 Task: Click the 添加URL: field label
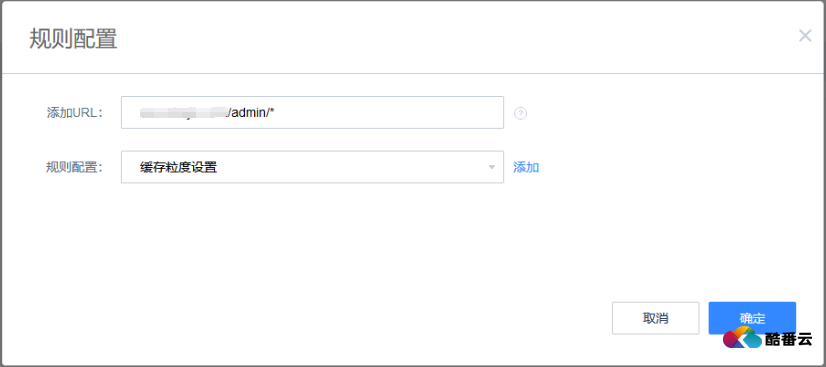click(x=74, y=113)
